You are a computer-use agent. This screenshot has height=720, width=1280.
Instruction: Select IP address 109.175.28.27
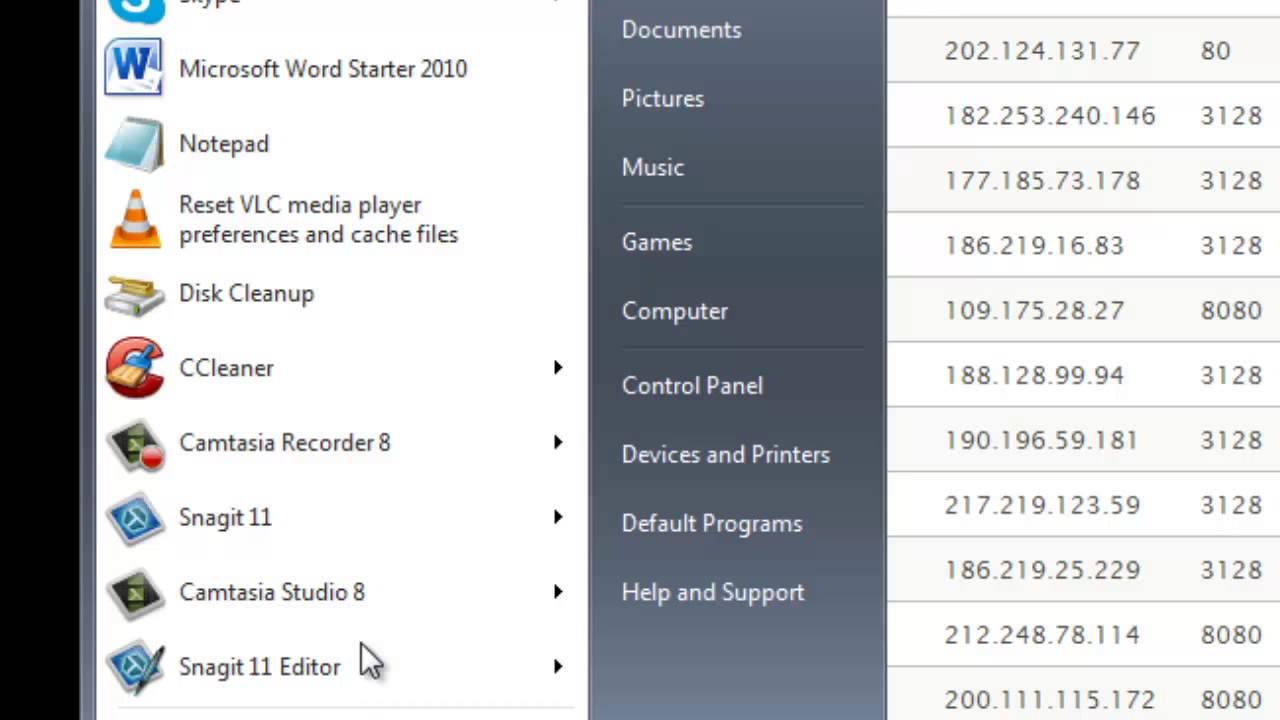pyautogui.click(x=1034, y=311)
